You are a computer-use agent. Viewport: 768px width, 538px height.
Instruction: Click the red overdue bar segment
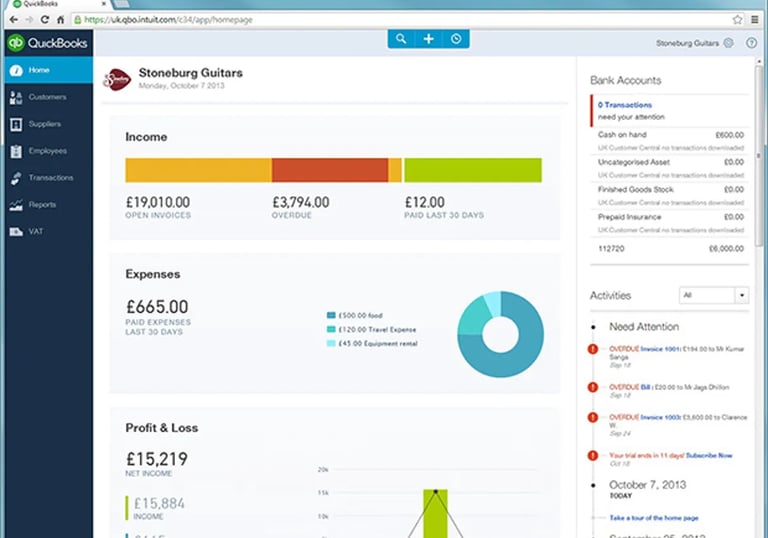click(x=330, y=170)
